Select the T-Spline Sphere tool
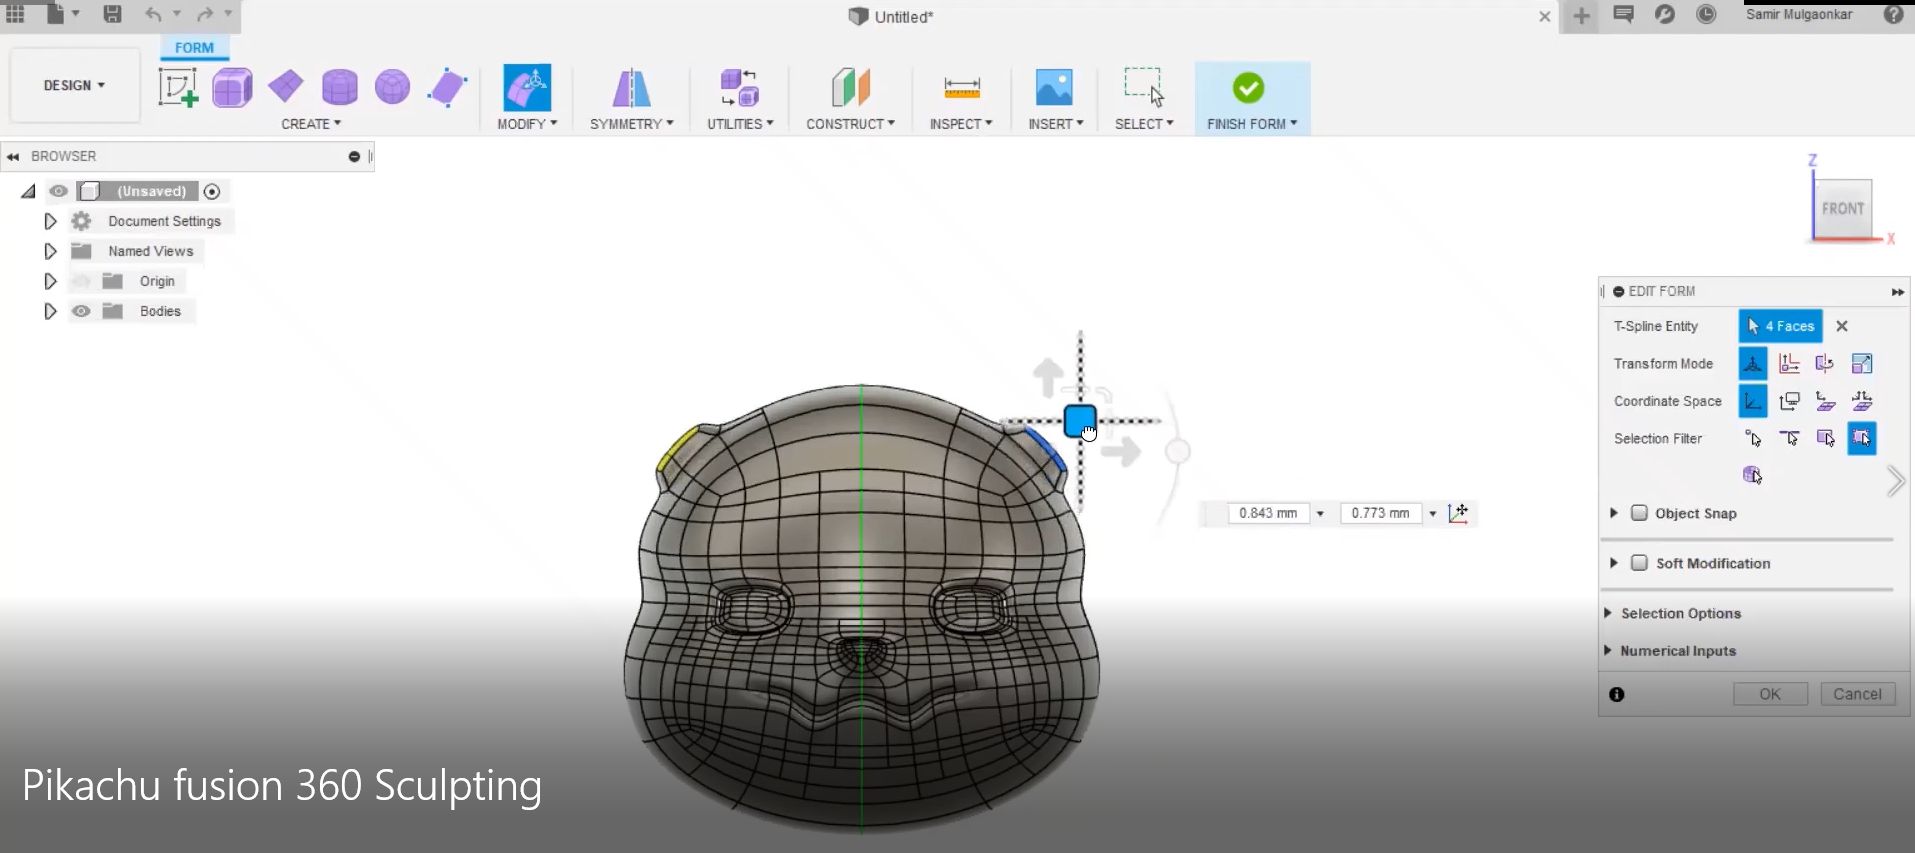This screenshot has height=853, width=1915. tap(392, 87)
